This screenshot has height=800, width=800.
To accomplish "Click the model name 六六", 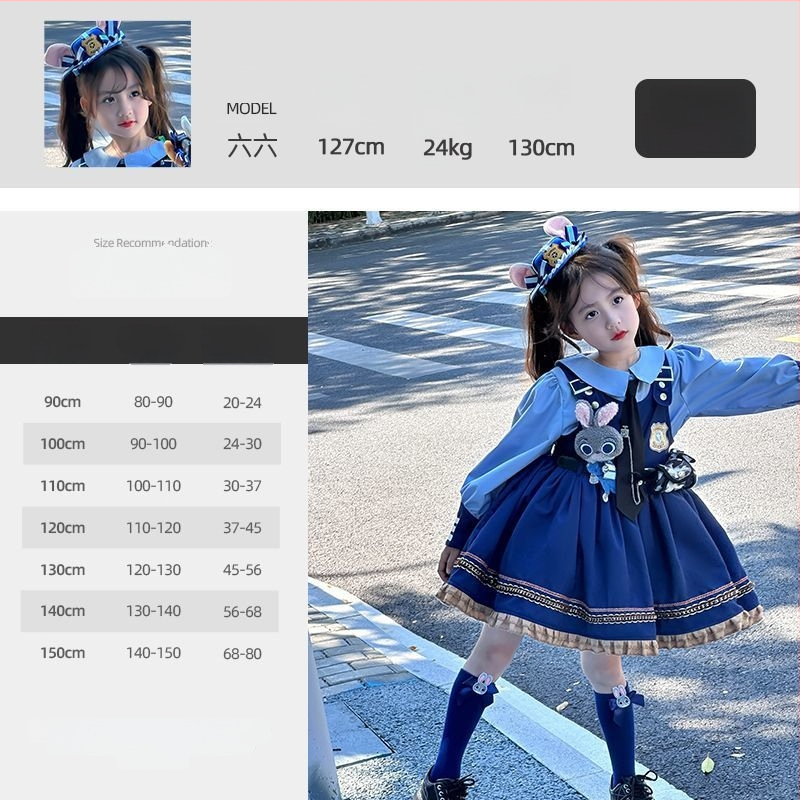I will point(252,148).
